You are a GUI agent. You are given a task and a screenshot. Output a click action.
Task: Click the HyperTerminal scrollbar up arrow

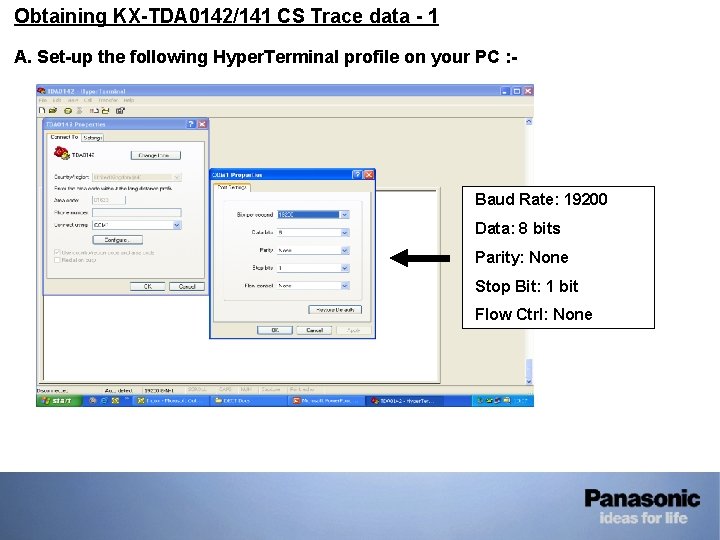tap(529, 122)
